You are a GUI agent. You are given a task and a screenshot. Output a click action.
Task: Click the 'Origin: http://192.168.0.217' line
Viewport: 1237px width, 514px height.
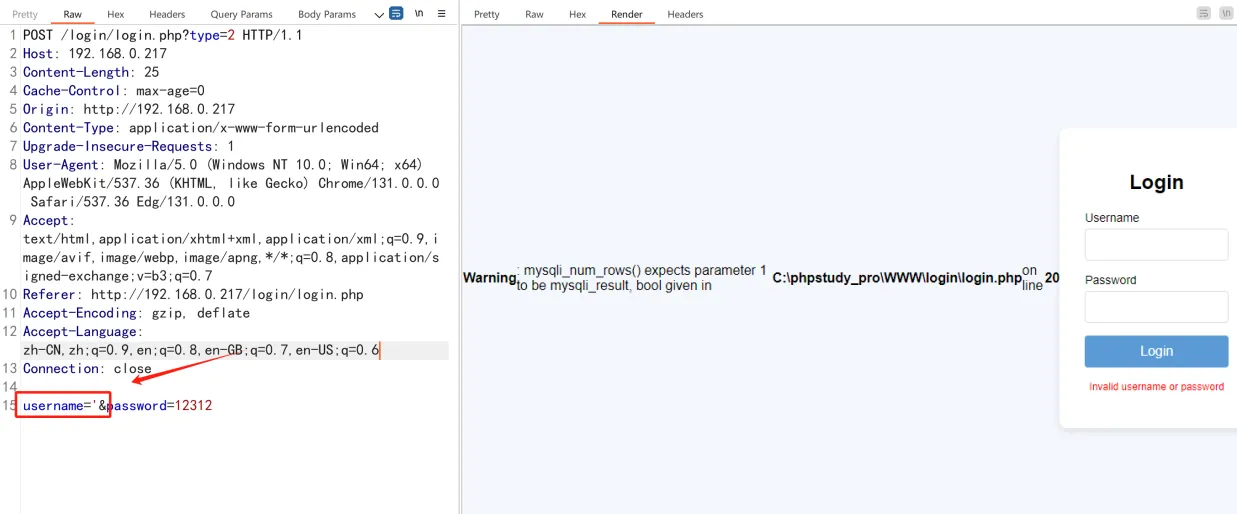pyautogui.click(x=129, y=109)
